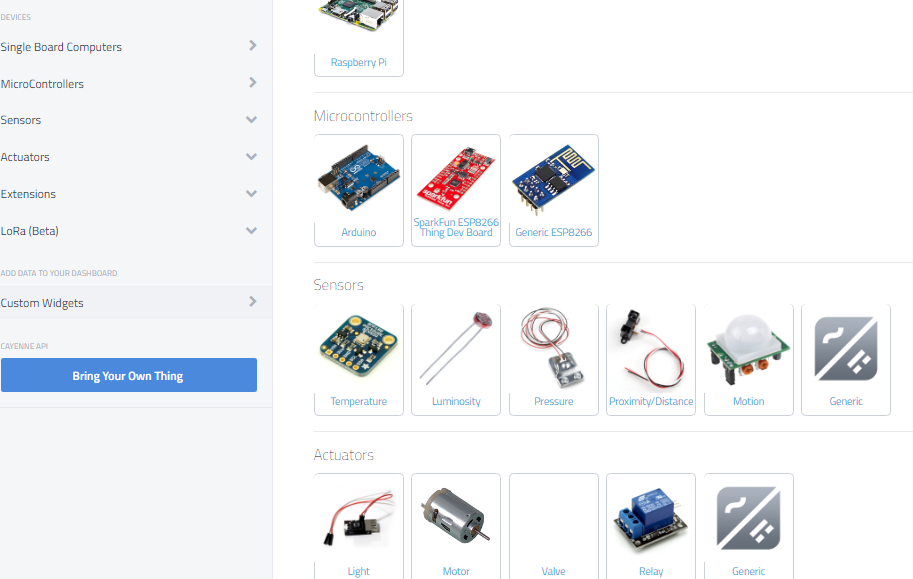Click the Valve label link
The width and height of the screenshot is (913, 579).
click(x=554, y=571)
